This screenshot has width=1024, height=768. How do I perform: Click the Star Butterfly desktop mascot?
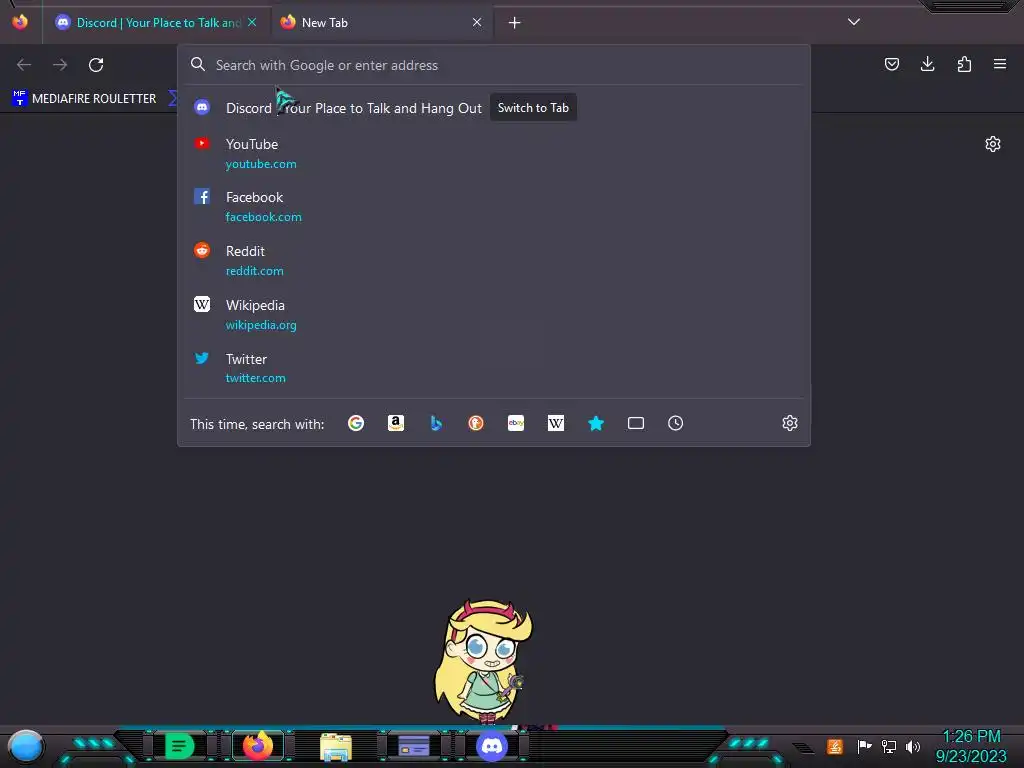click(x=483, y=662)
